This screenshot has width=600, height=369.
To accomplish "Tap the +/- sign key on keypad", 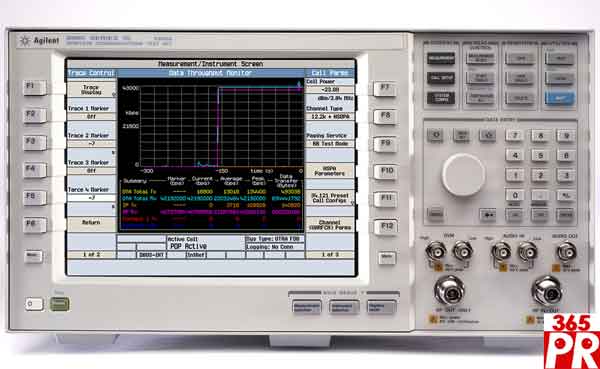I will point(566,195).
